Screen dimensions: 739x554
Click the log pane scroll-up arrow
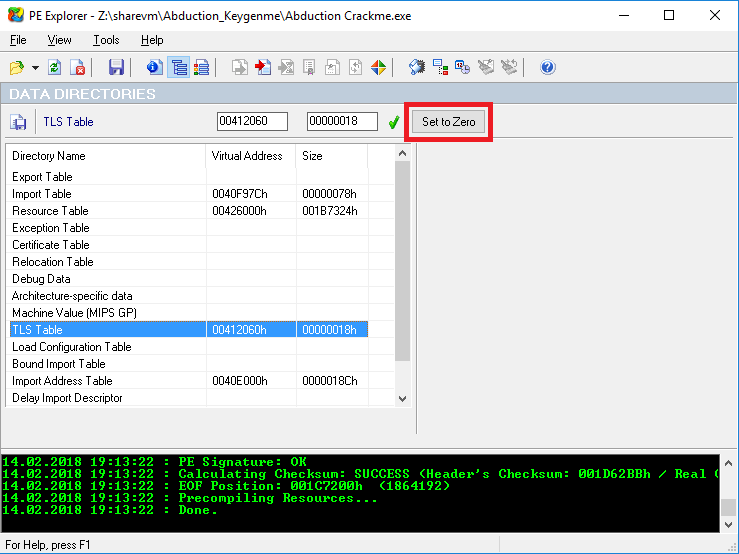coord(729,463)
